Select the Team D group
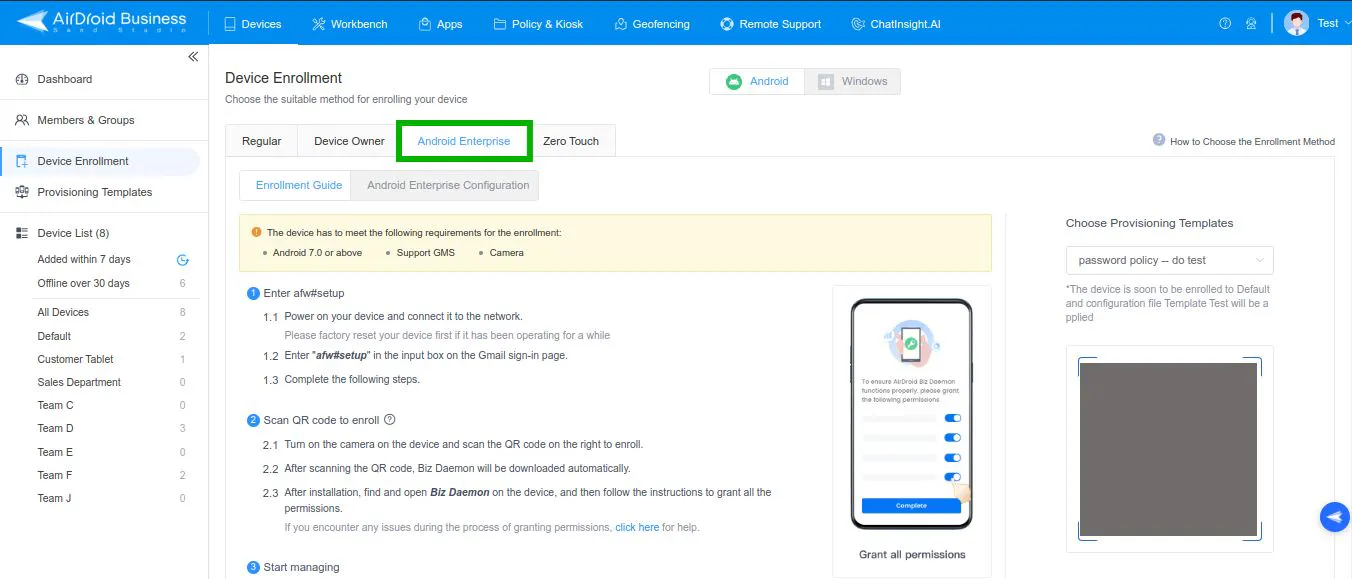Image resolution: width=1352 pixels, height=579 pixels. pos(56,428)
